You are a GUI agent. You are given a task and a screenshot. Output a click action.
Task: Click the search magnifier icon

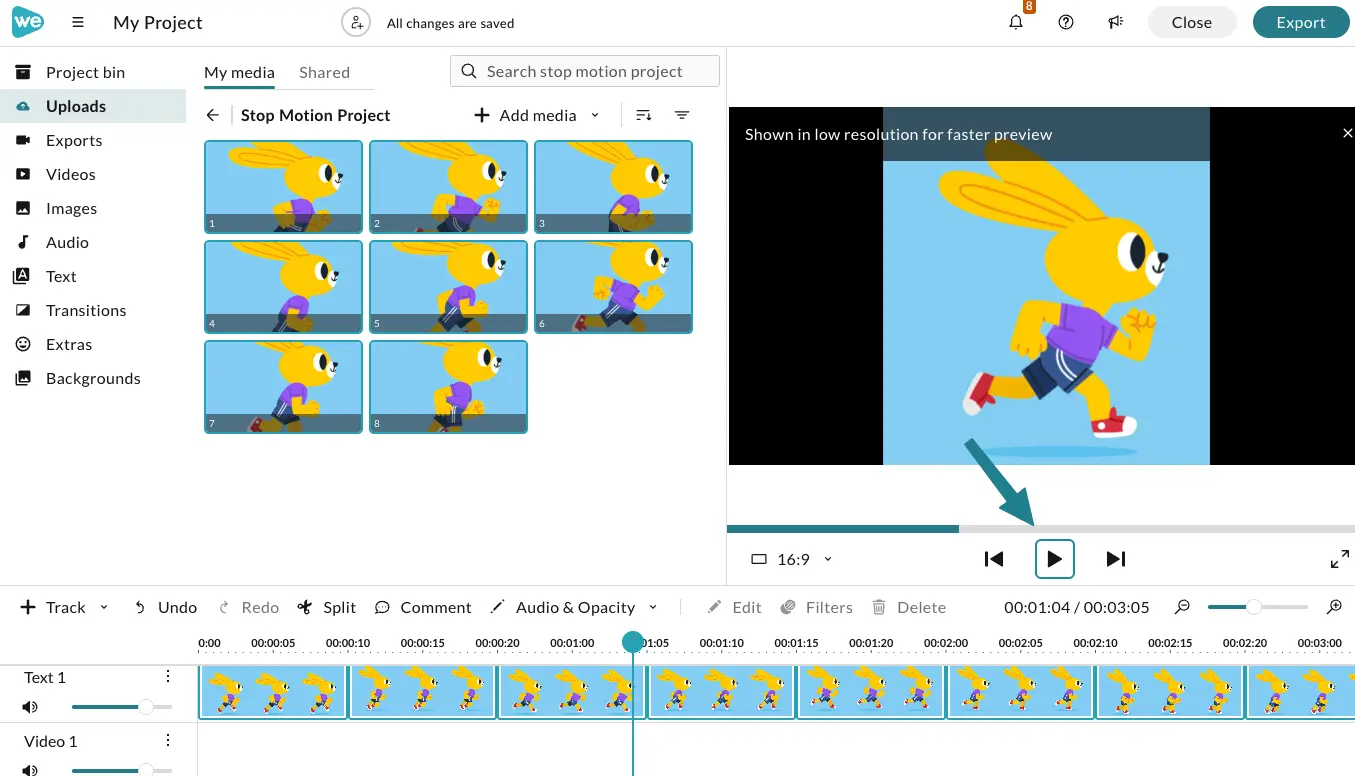(469, 71)
